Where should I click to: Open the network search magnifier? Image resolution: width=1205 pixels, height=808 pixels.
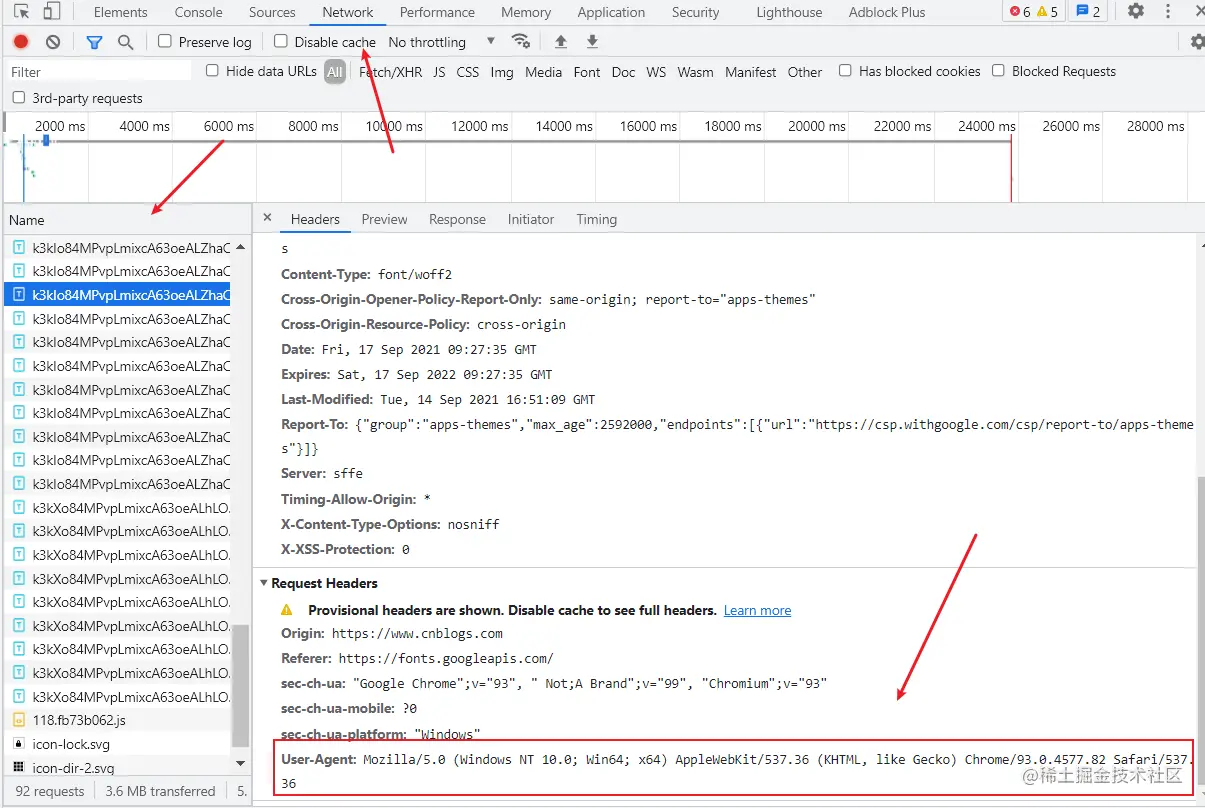point(125,42)
